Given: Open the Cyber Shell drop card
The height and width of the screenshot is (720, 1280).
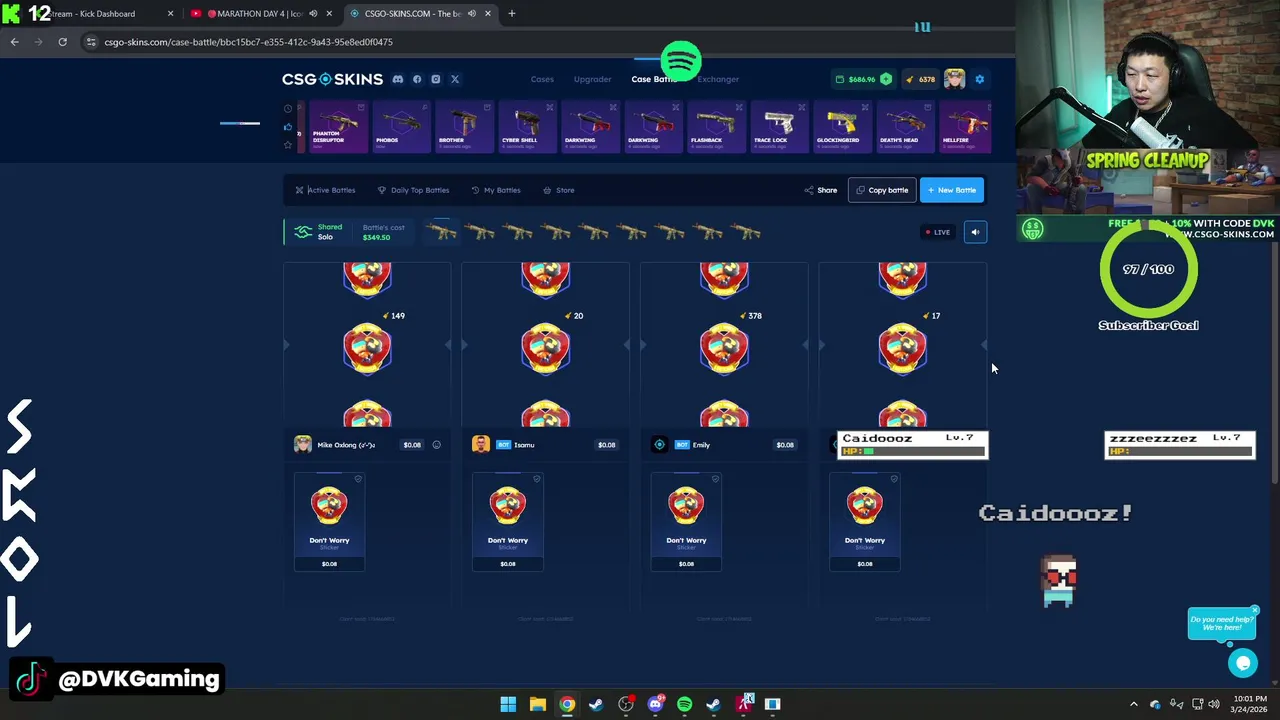Looking at the screenshot, I should pyautogui.click(x=527, y=127).
